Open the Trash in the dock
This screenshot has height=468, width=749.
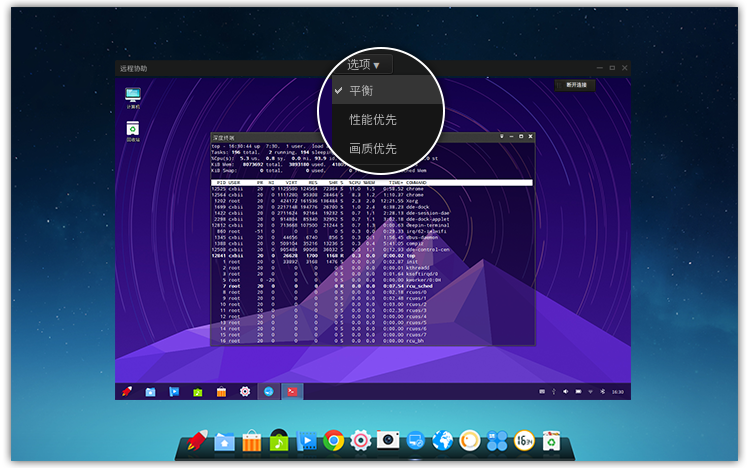tap(551, 441)
